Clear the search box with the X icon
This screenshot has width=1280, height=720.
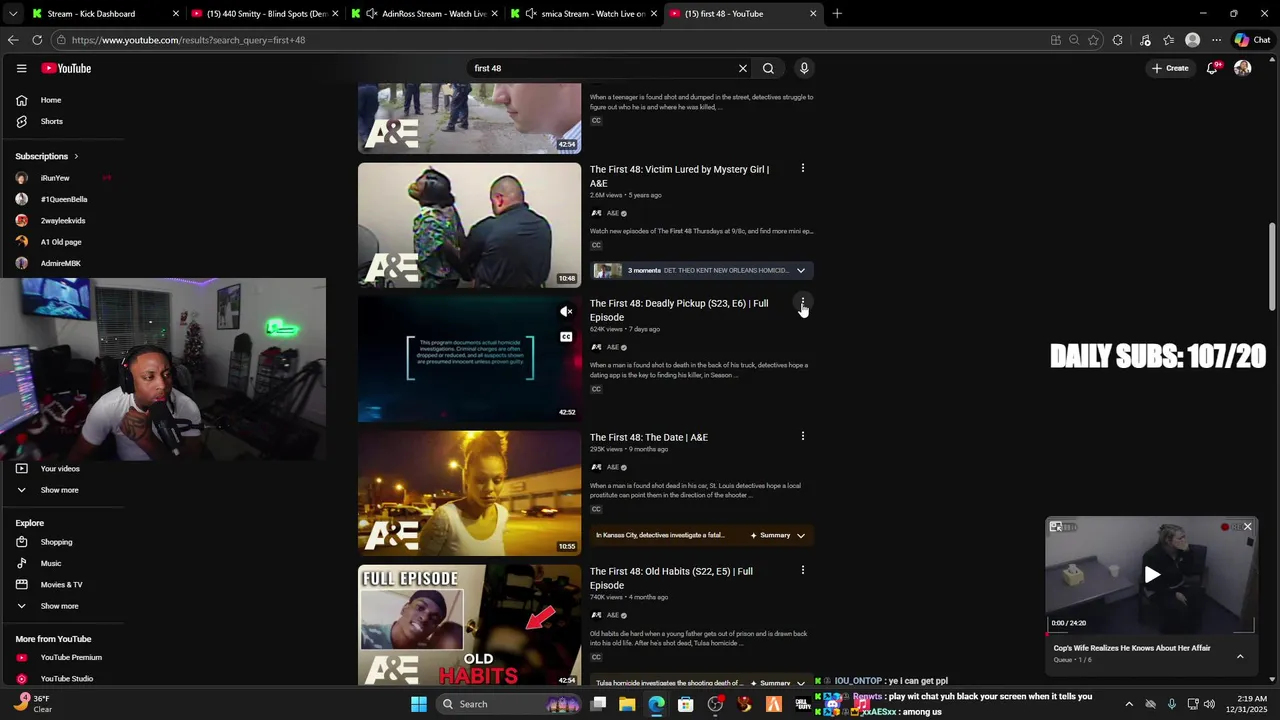click(743, 68)
